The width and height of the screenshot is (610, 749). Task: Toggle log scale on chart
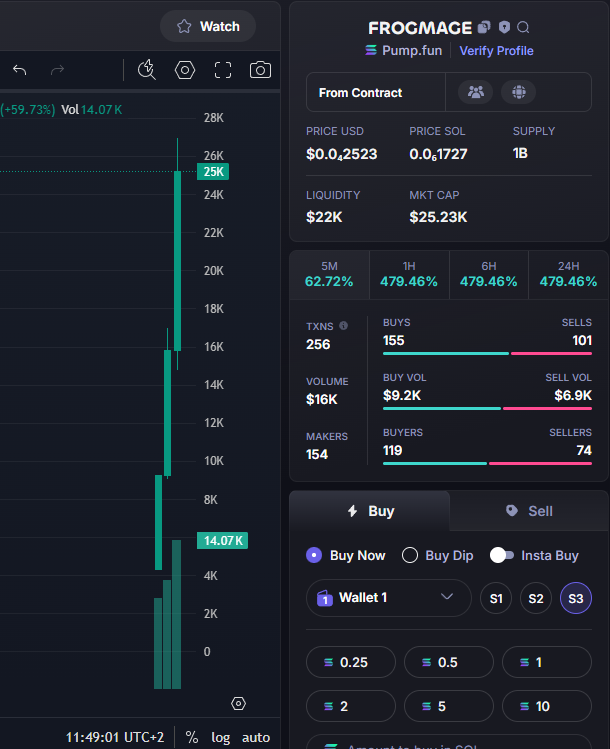coord(221,738)
